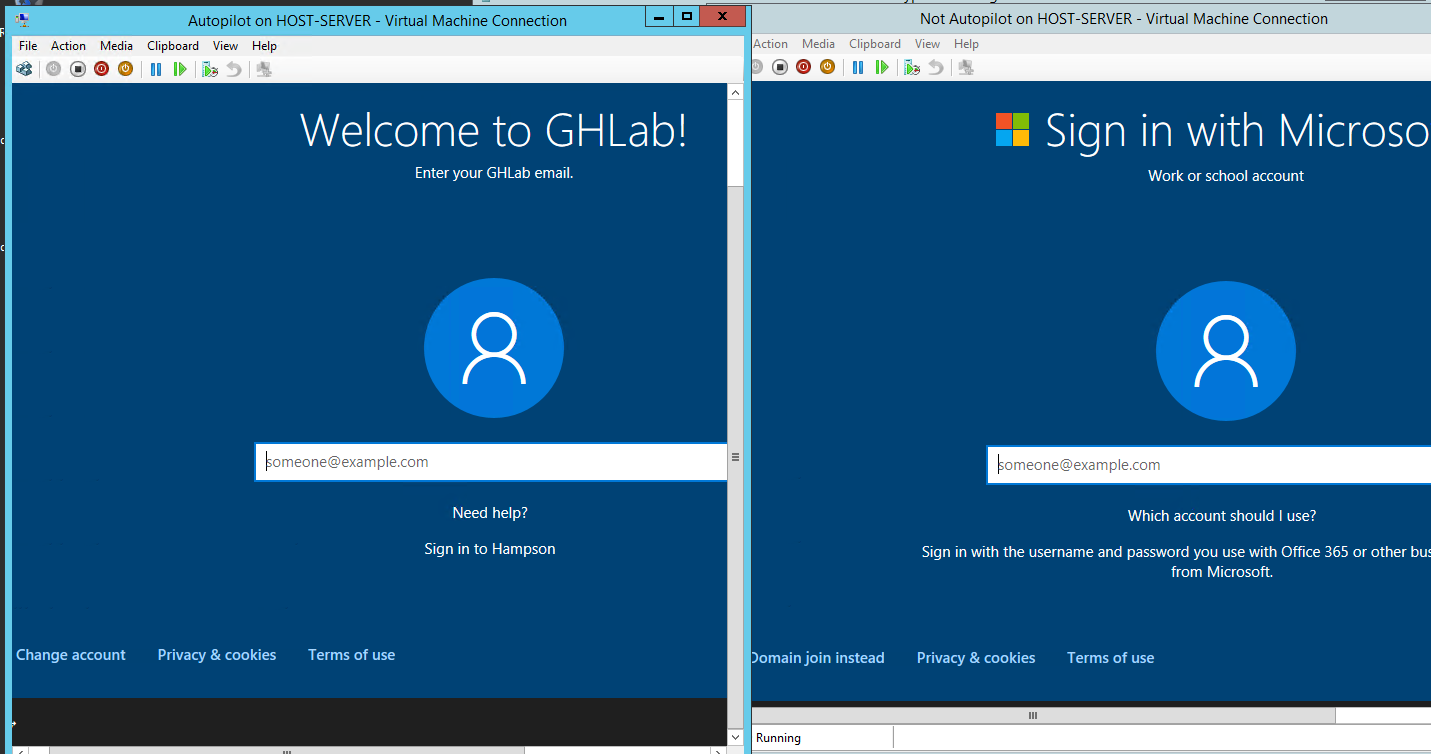The image size is (1431, 754).
Task: Click the Change account link
Action: click(x=70, y=654)
